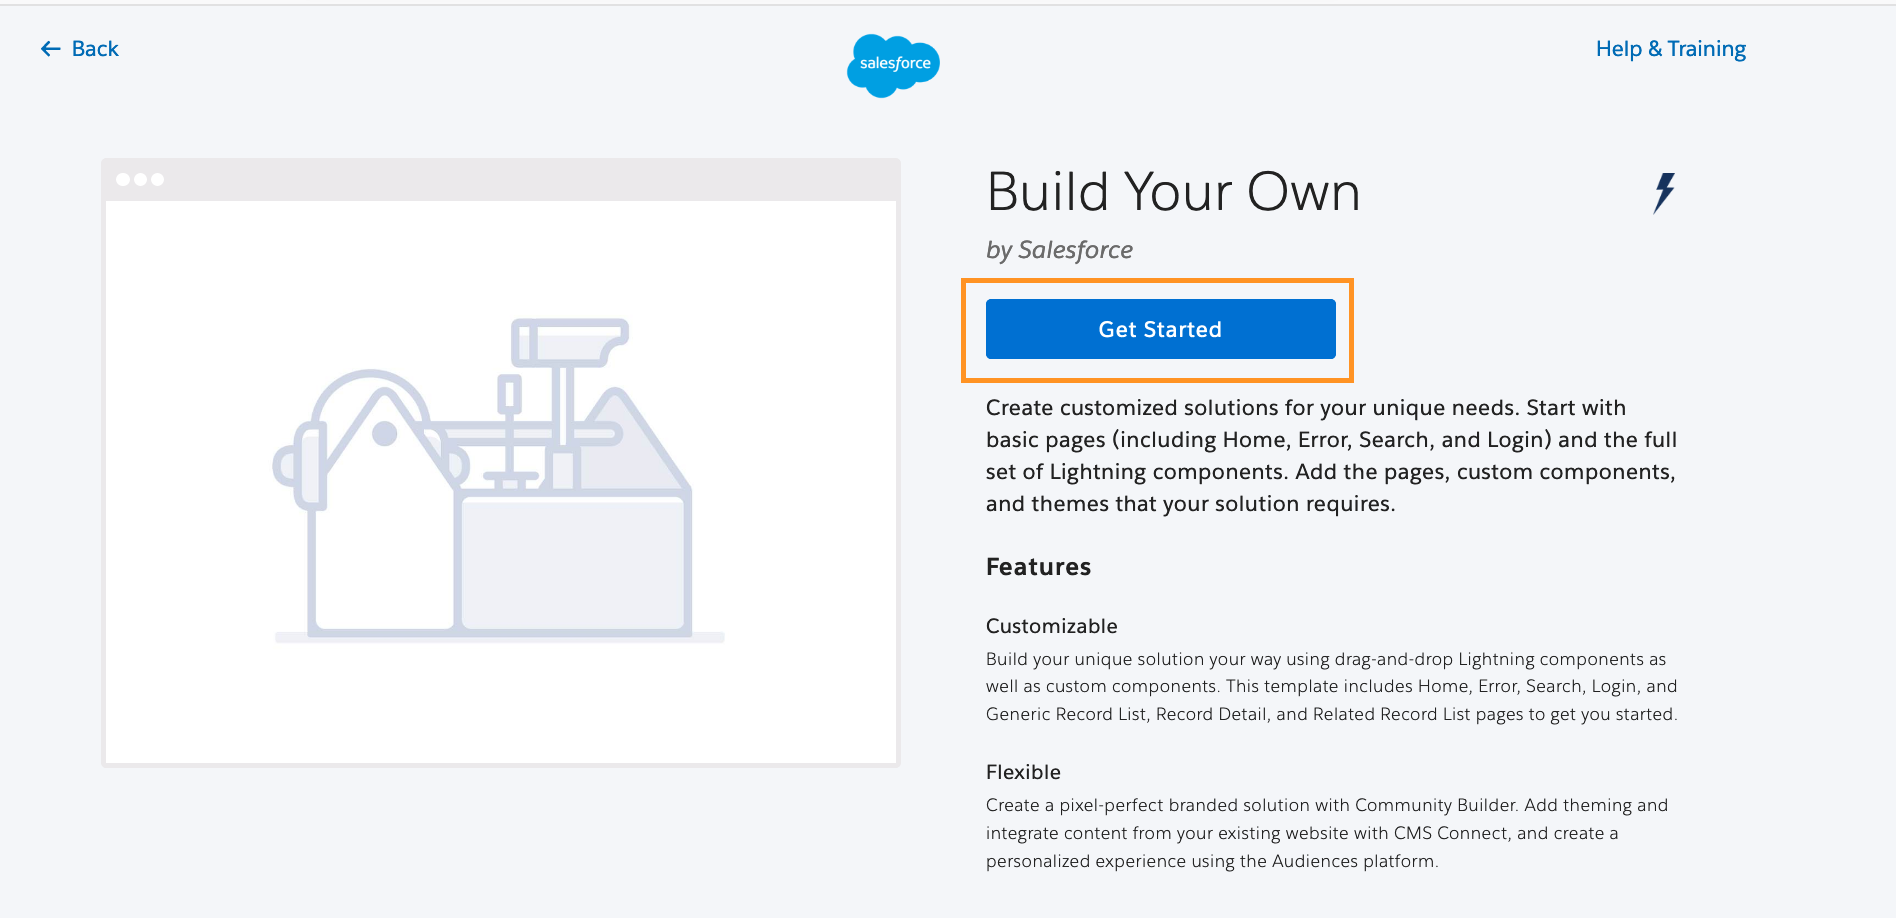Click the by Salesforce author text
Viewport: 1896px width, 918px height.
click(1059, 250)
